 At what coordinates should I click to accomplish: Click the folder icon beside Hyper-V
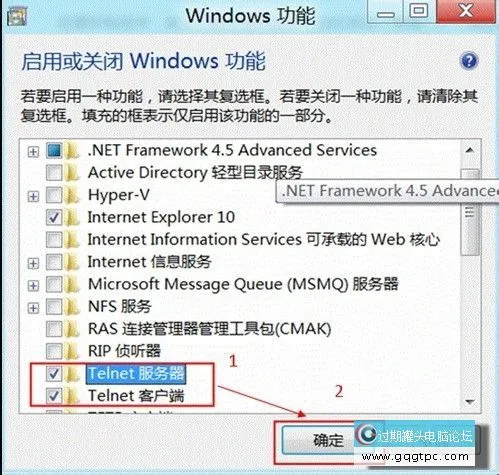[x=72, y=196]
